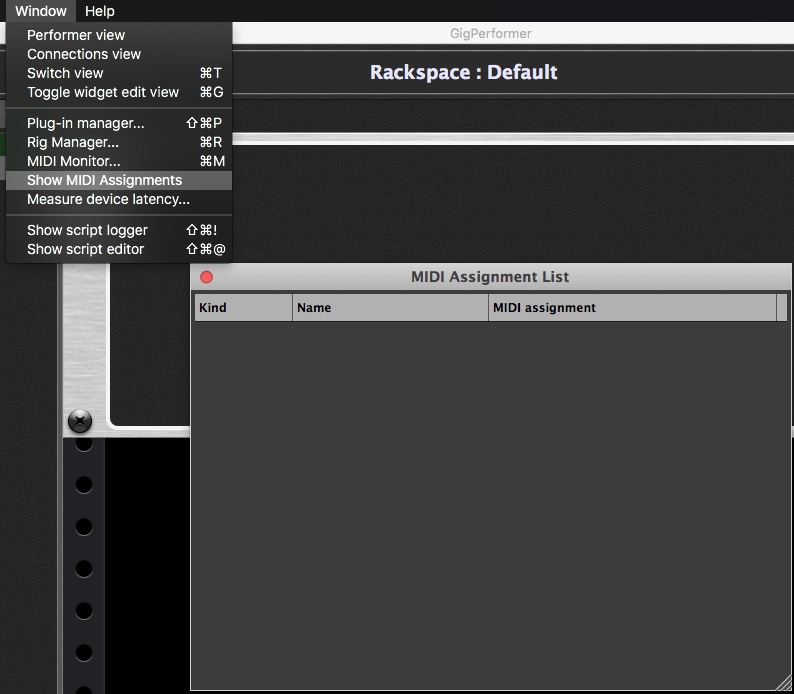Sort by the Kind column header
The height and width of the screenshot is (694, 794).
click(x=244, y=307)
